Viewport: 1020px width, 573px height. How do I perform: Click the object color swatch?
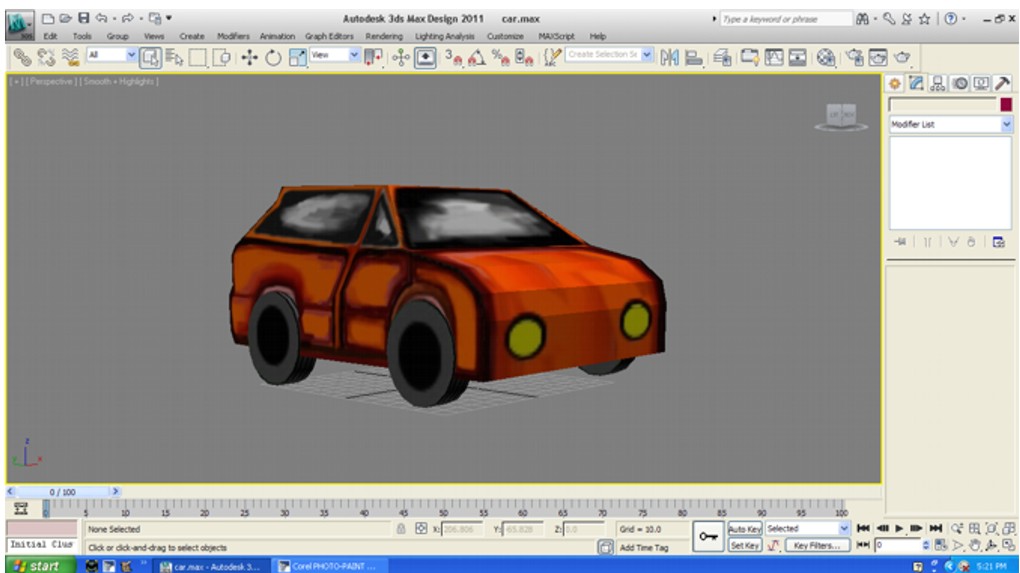pos(1006,104)
